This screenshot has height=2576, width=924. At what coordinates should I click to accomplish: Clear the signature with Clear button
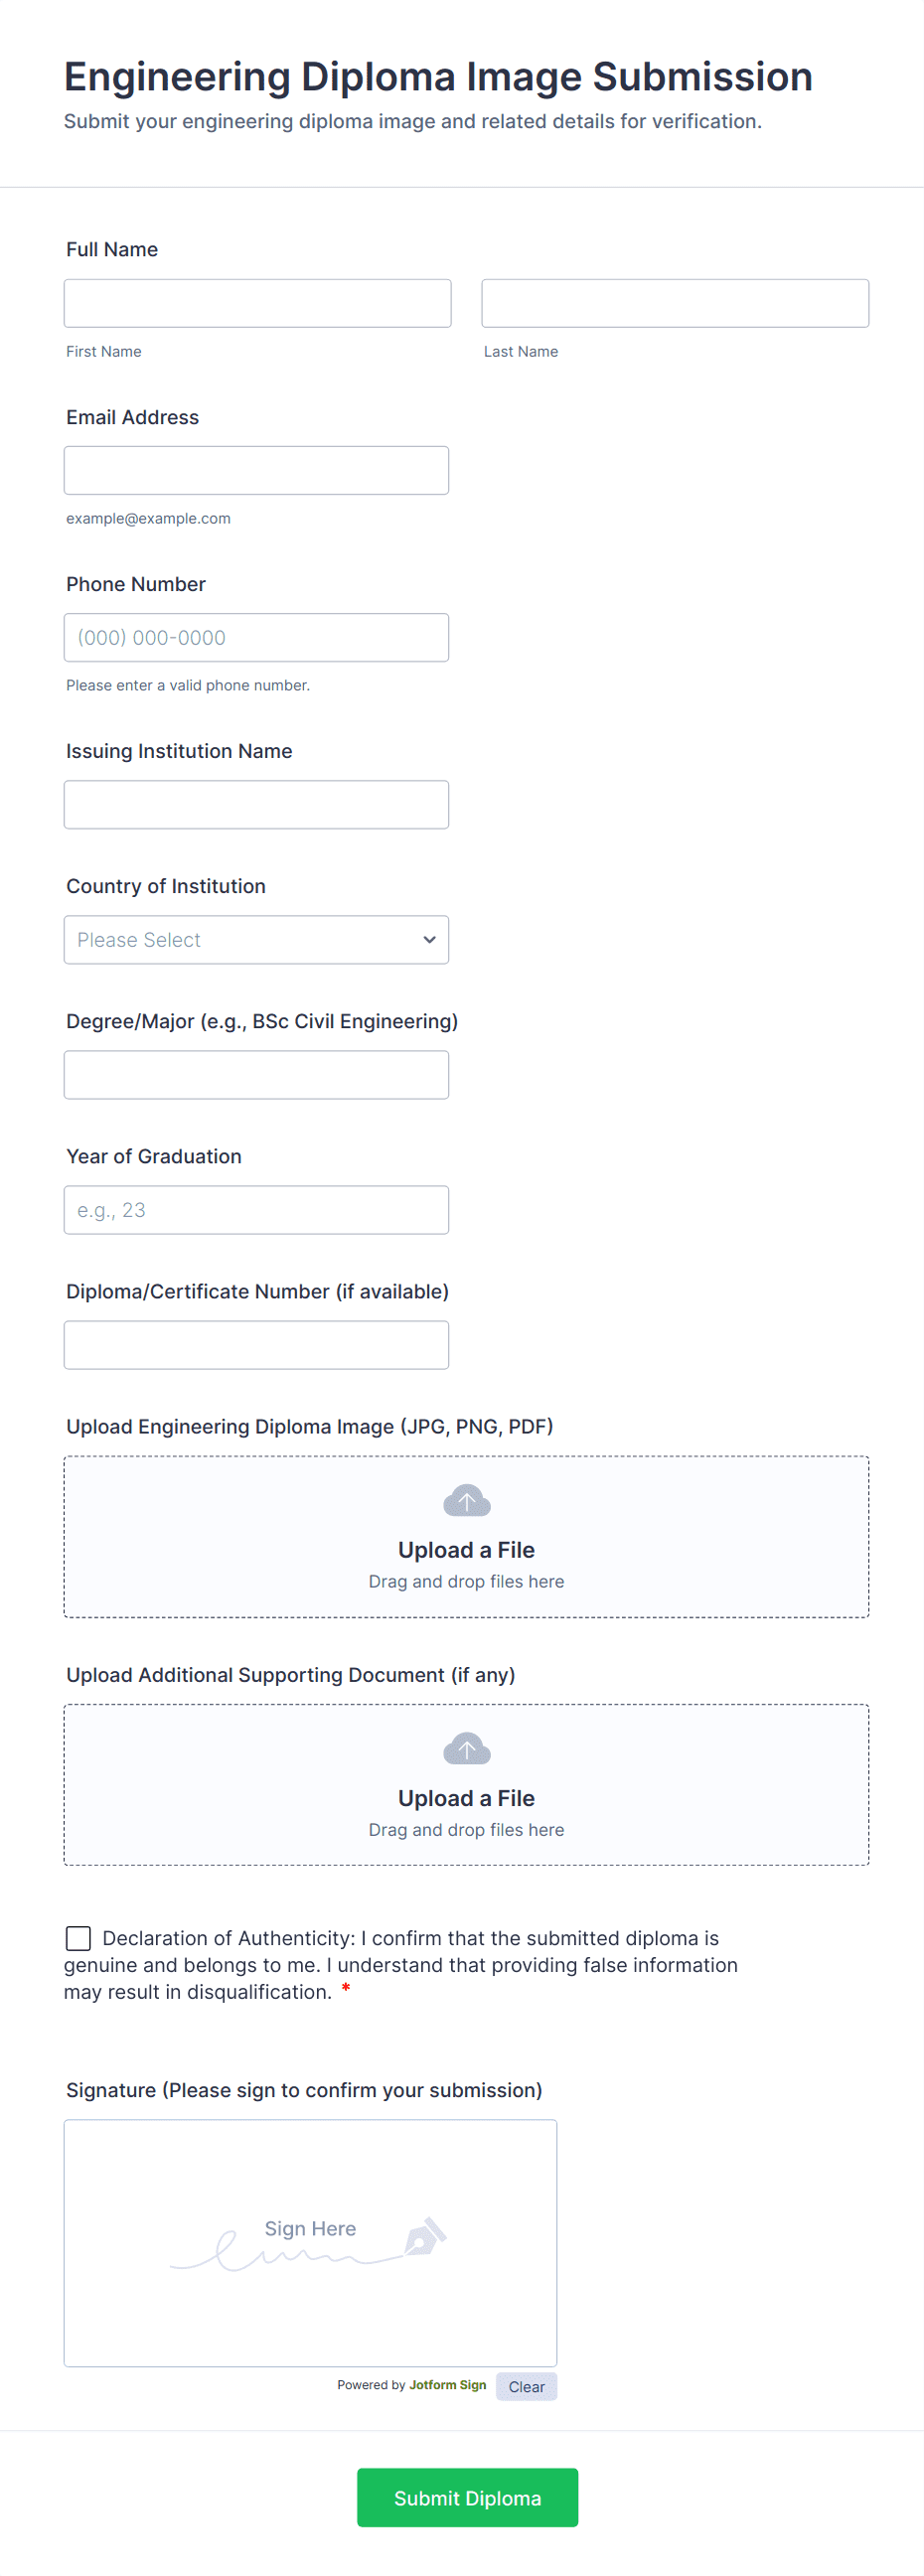click(526, 2386)
